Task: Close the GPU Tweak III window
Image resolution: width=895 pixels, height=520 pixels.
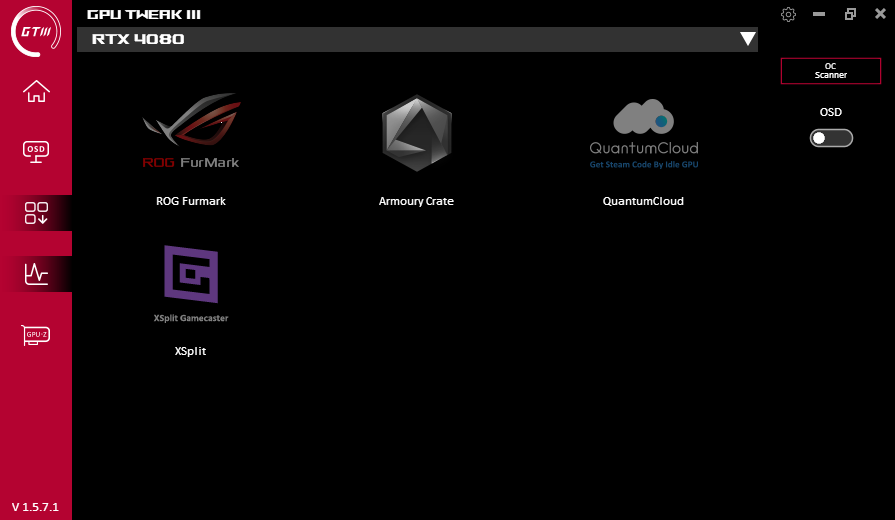Action: point(880,14)
